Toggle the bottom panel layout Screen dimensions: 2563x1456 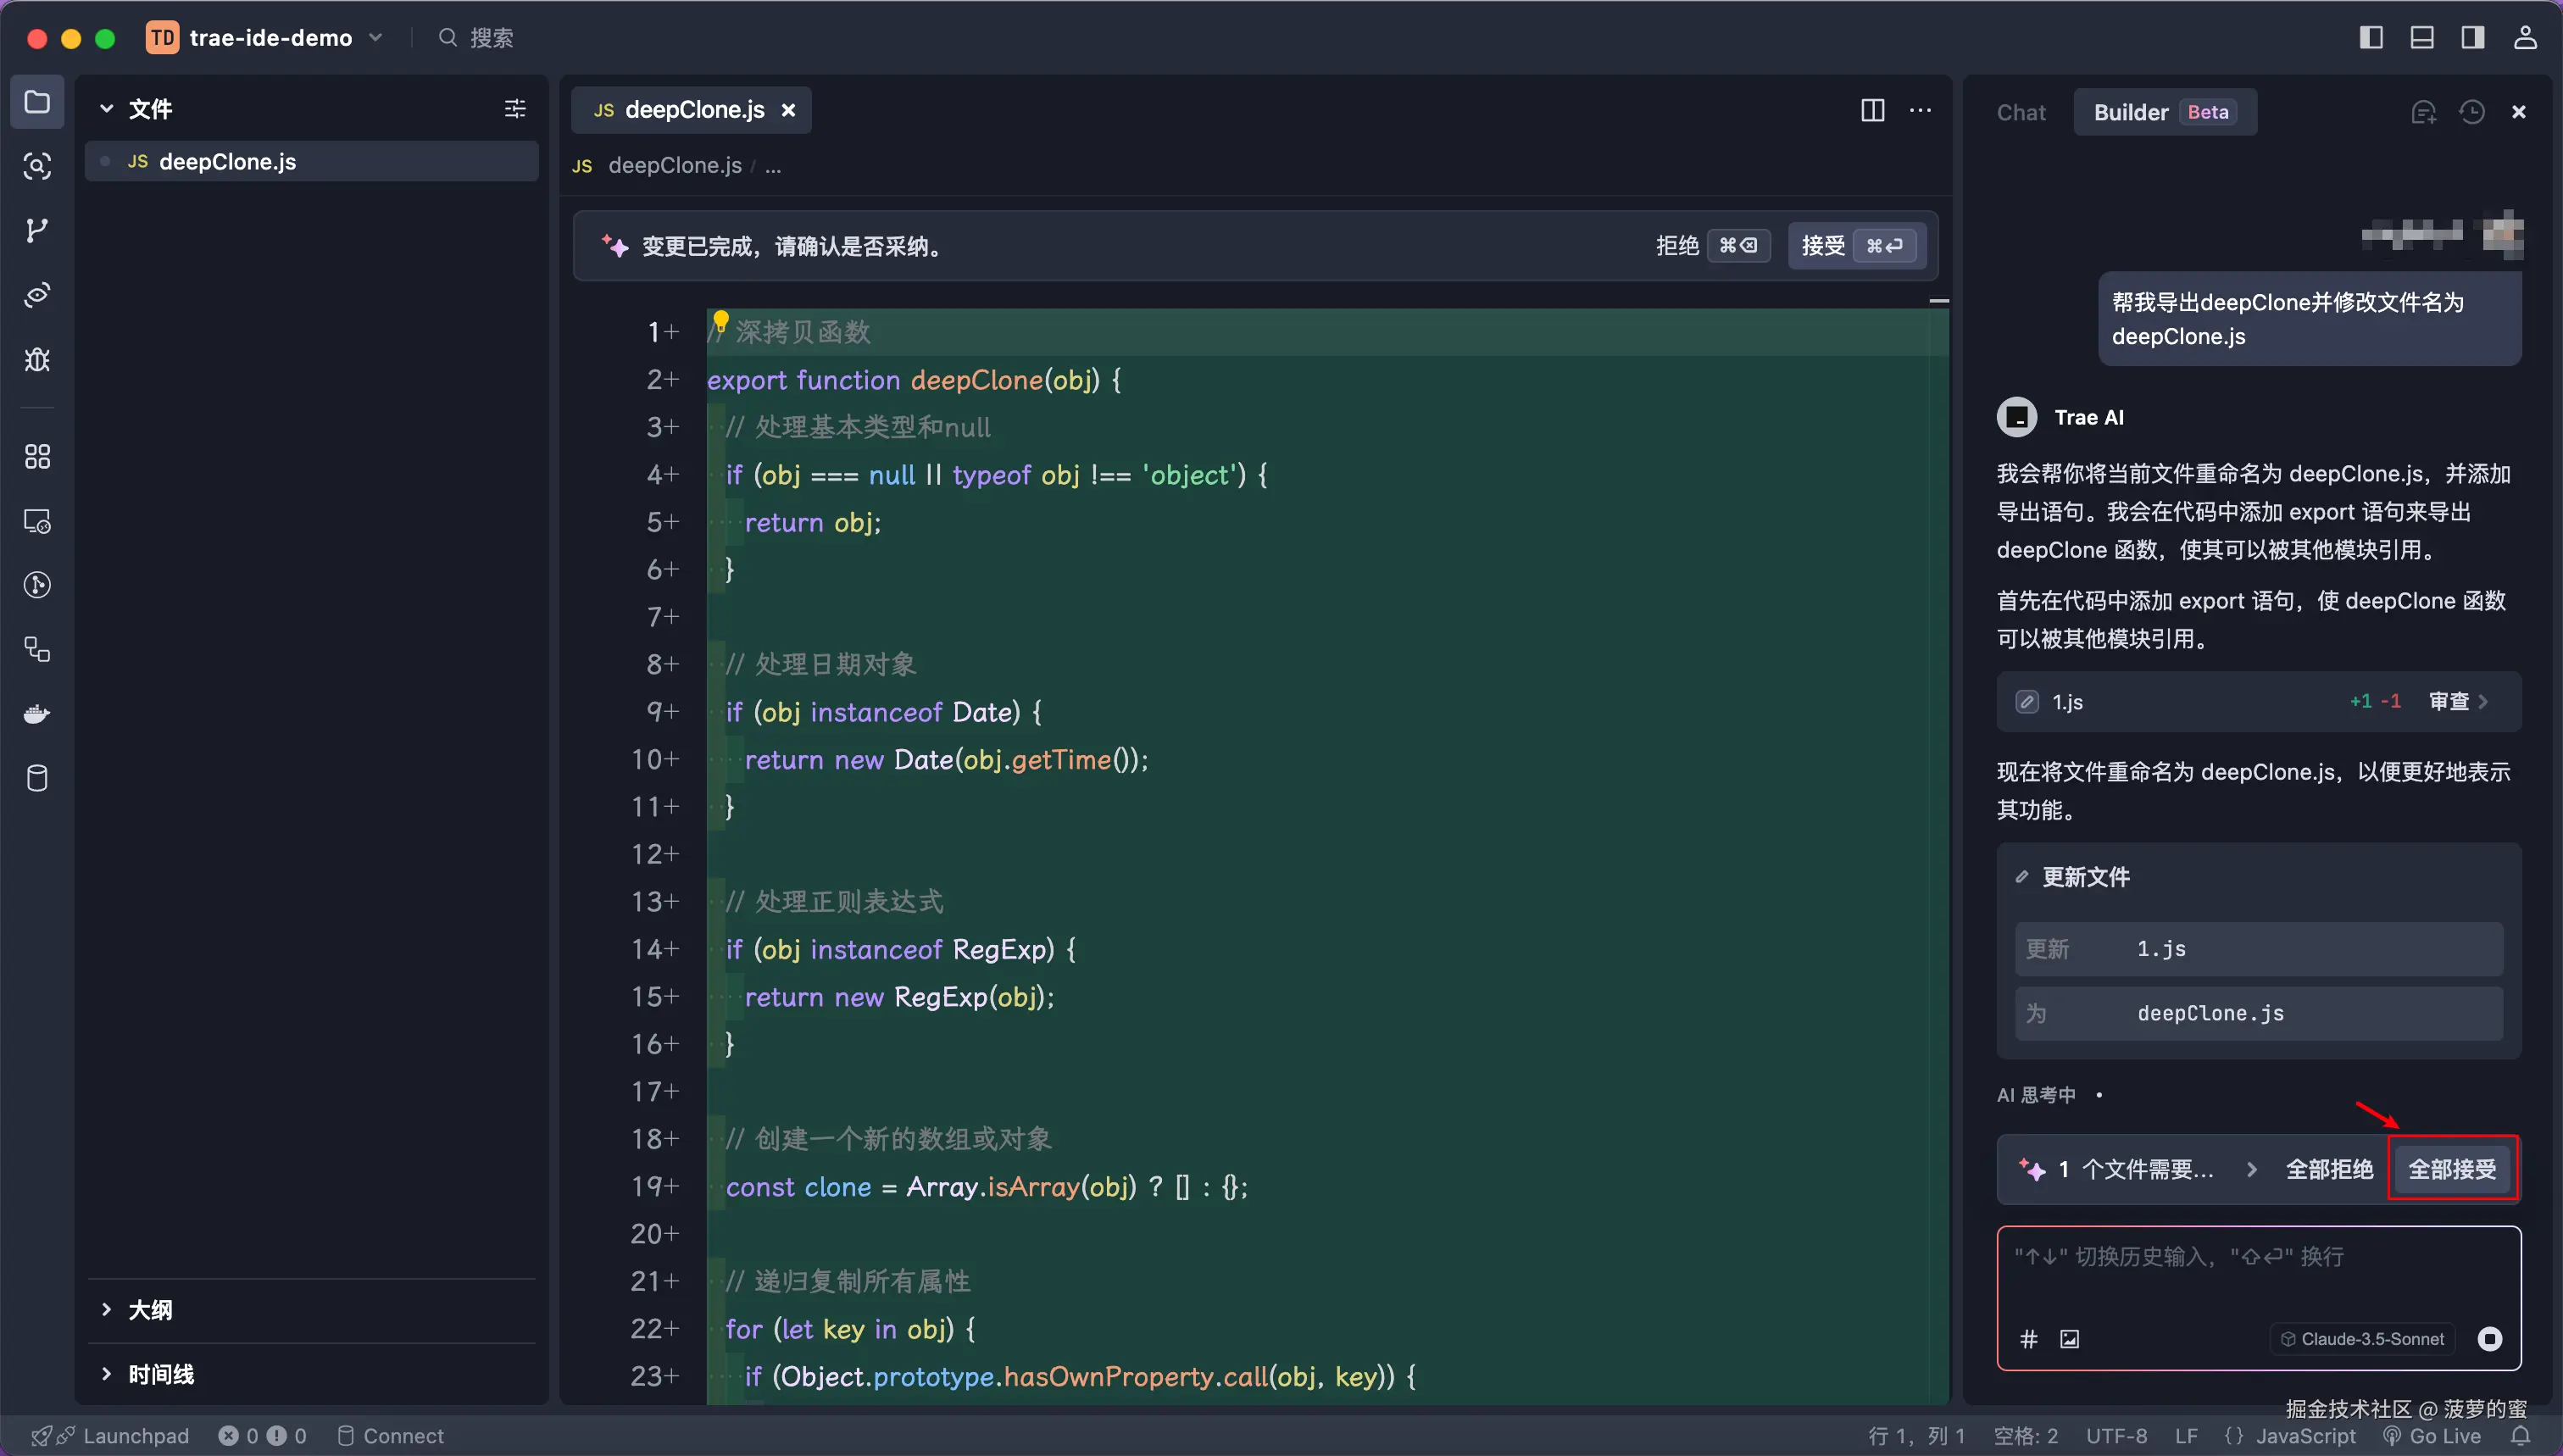tap(2422, 38)
